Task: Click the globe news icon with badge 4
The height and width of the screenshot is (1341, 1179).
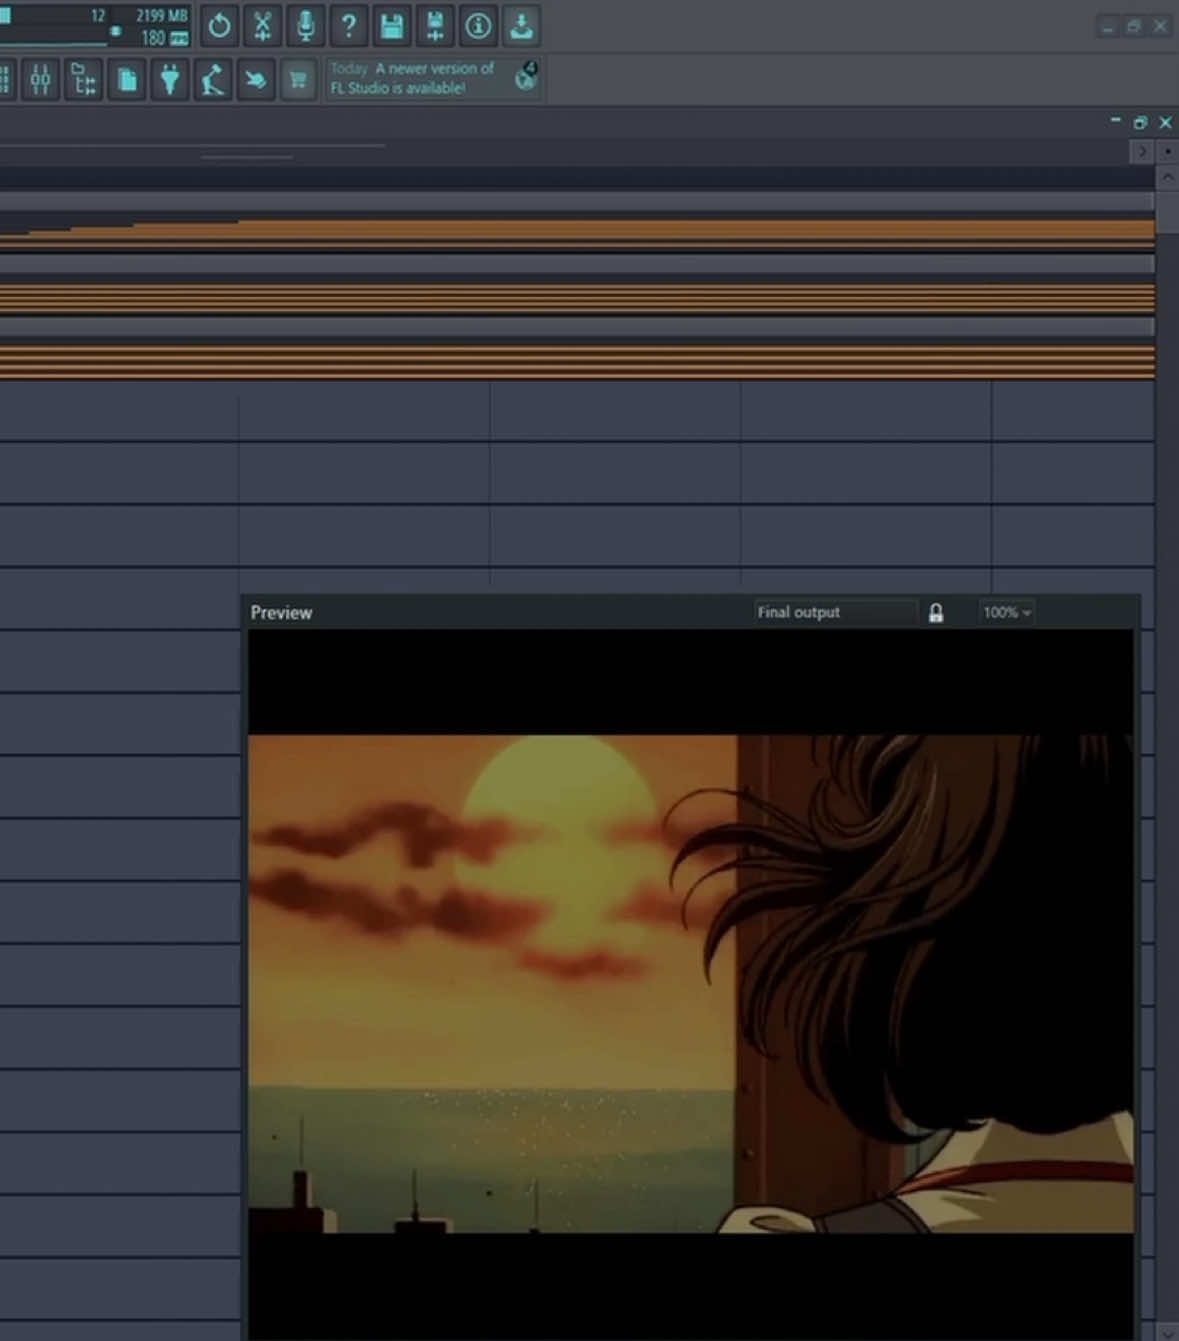Action: click(526, 76)
